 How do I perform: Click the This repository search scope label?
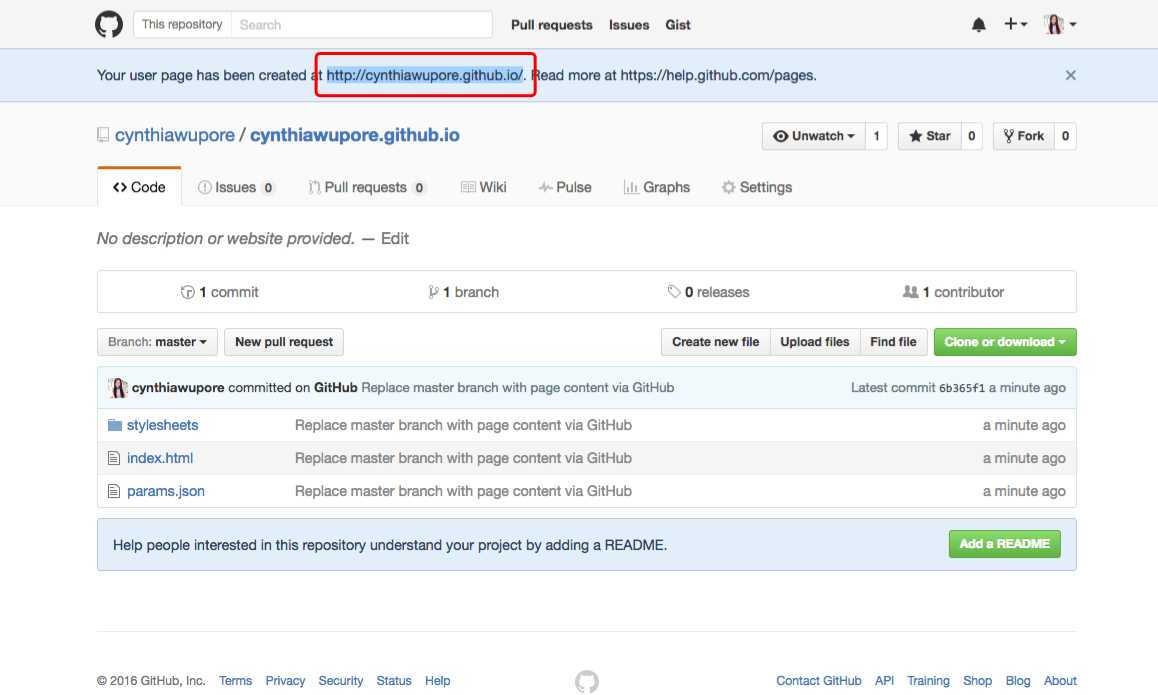click(x=182, y=24)
